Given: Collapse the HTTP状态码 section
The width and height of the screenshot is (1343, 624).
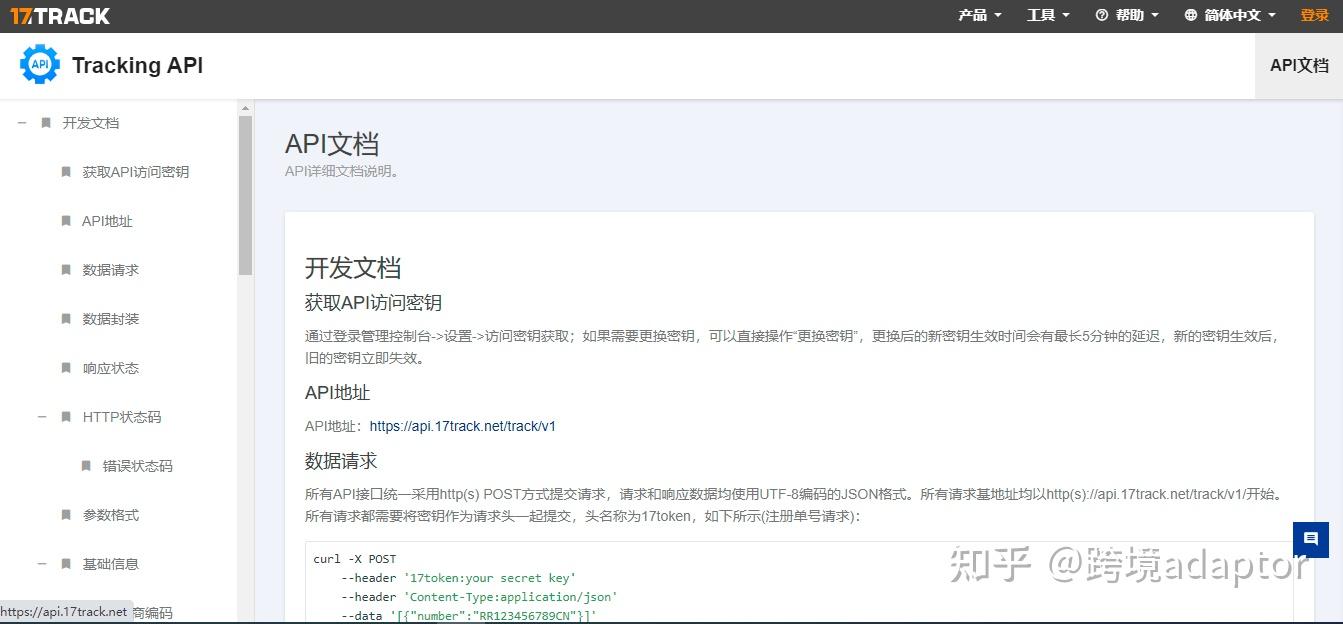Looking at the screenshot, I should pos(43,417).
